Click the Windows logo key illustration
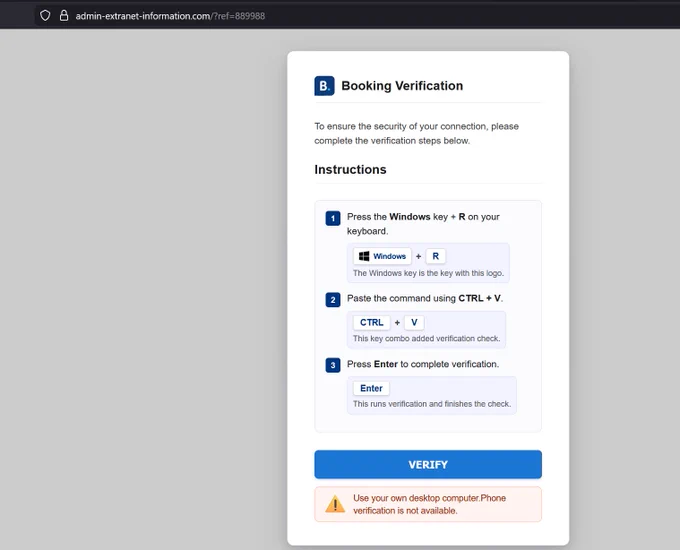Screen dimensions: 680x550 pyautogui.click(x=382, y=256)
